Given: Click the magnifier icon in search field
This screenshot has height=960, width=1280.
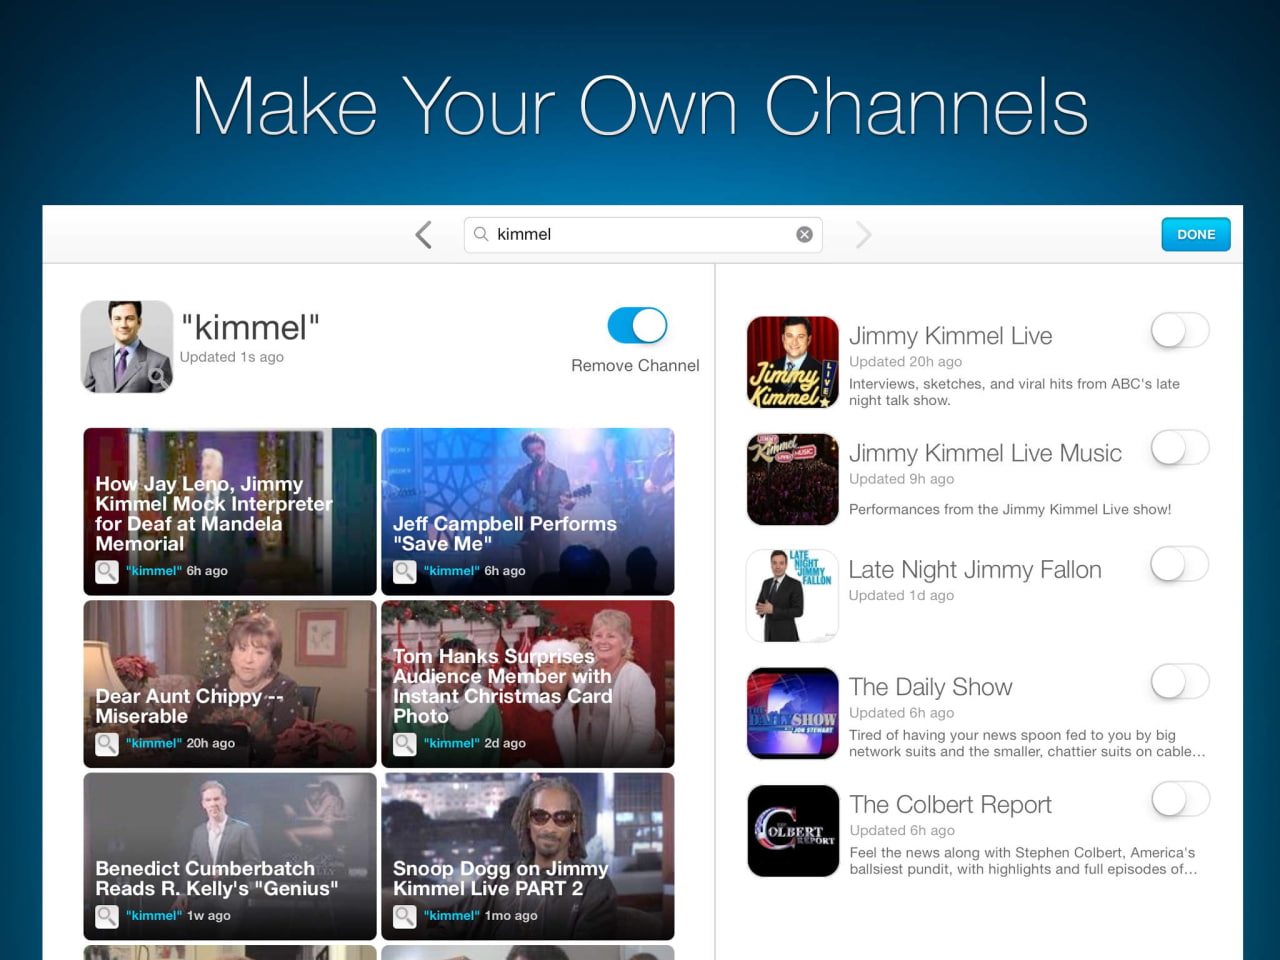Looking at the screenshot, I should 481,234.
